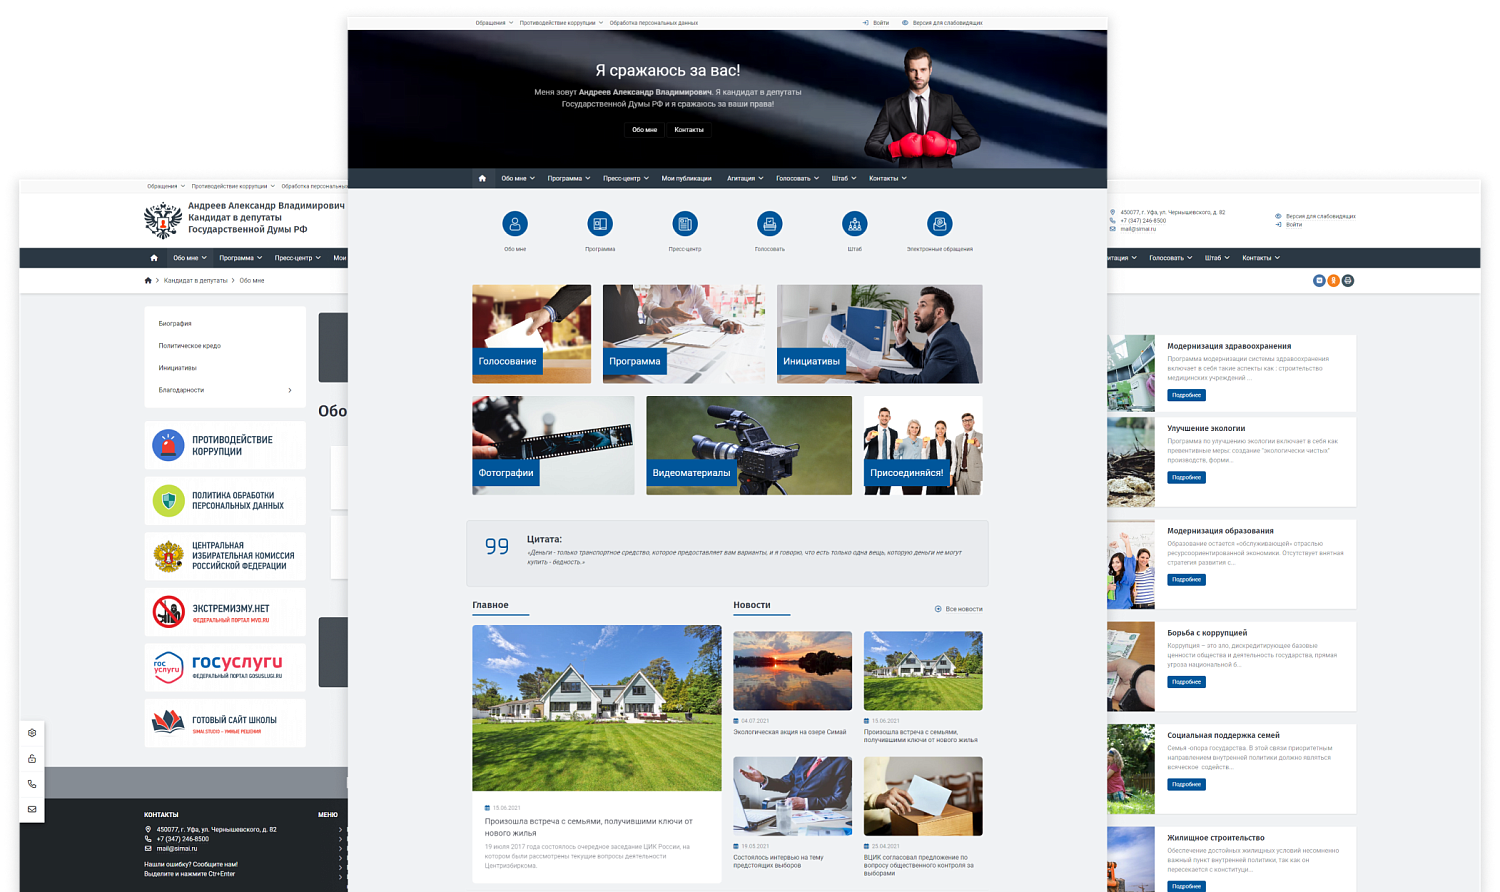Select the Штаб circular icon
Screen dimensions: 1500x892
[854, 224]
